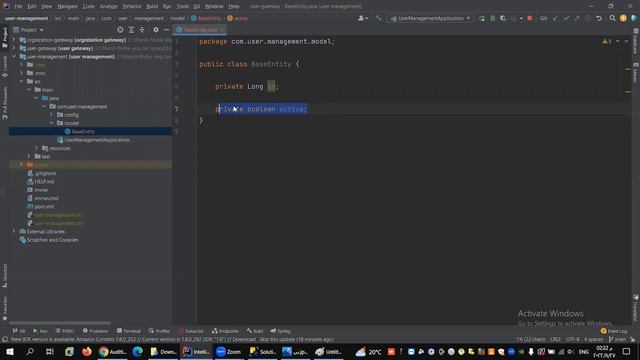Collapse the model package node
Image resolution: width=640 pixels, height=360 pixels.
point(51,123)
